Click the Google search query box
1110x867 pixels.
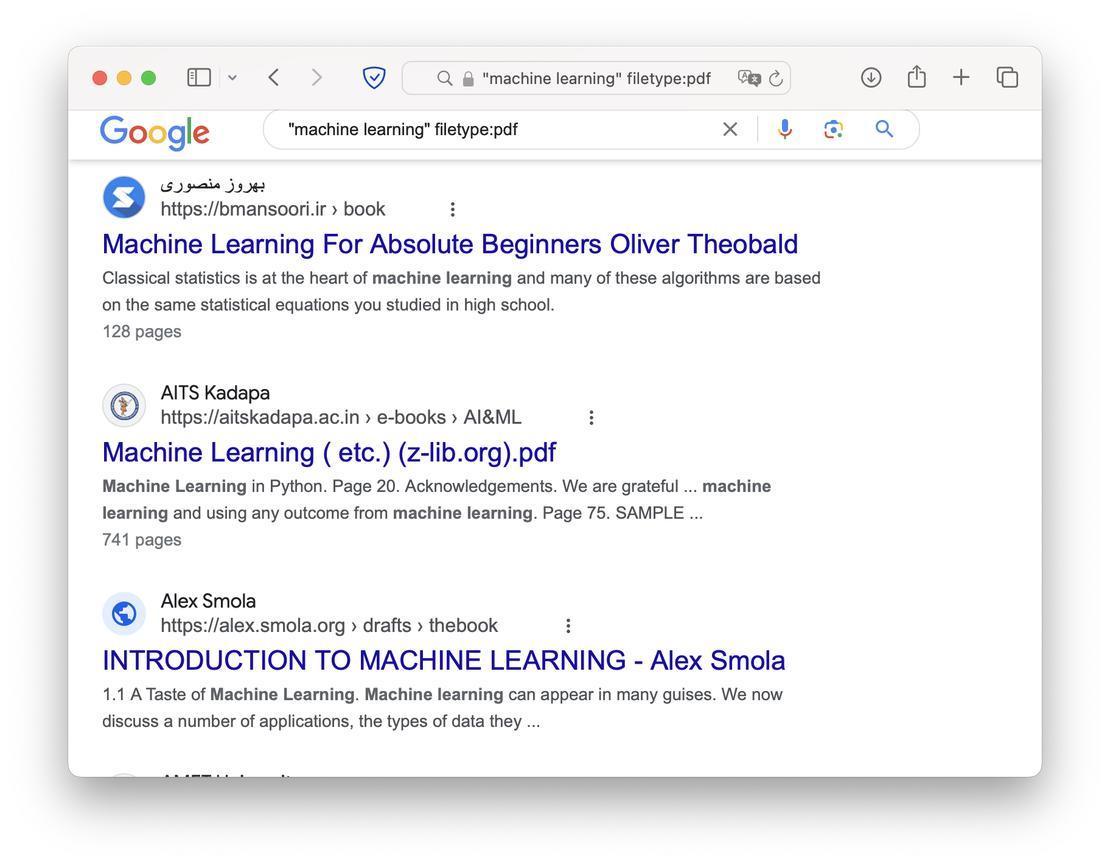click(496, 130)
